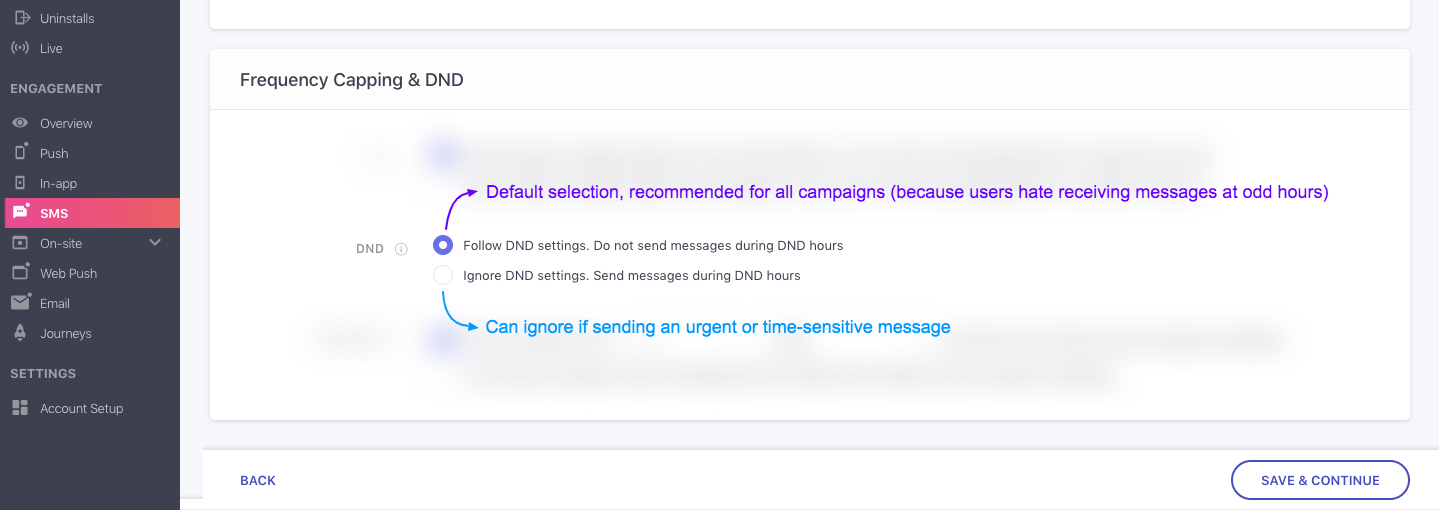This screenshot has width=1439, height=510.
Task: Open the Live broadcast icon
Action: coord(20,48)
